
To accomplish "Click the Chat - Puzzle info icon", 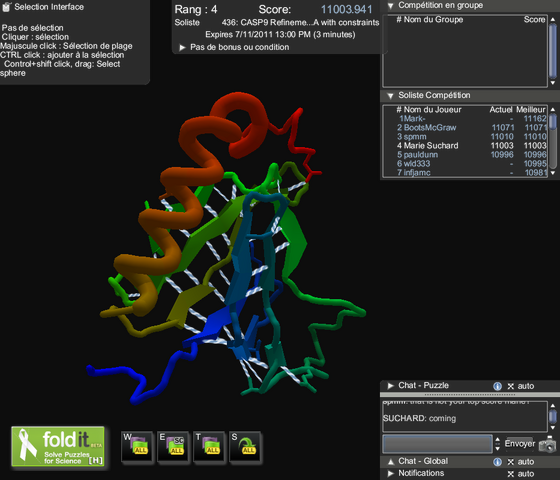I will 497,386.
